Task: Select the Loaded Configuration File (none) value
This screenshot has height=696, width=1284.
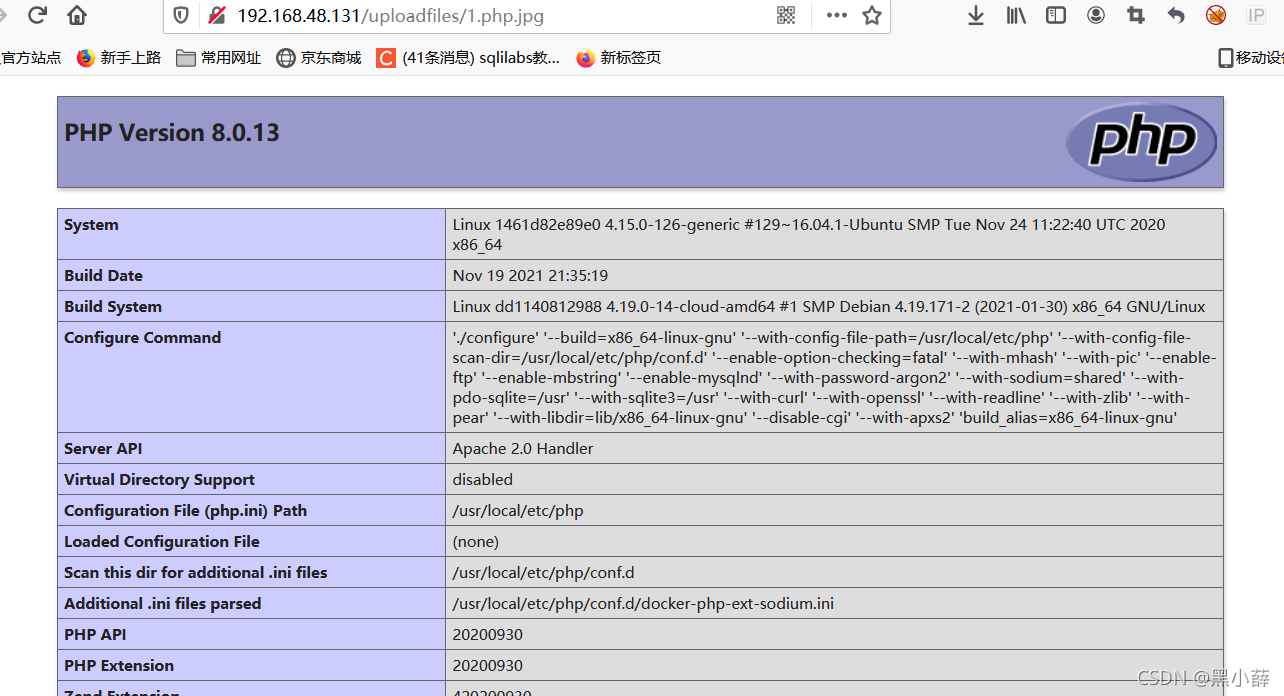Action: tap(475, 542)
